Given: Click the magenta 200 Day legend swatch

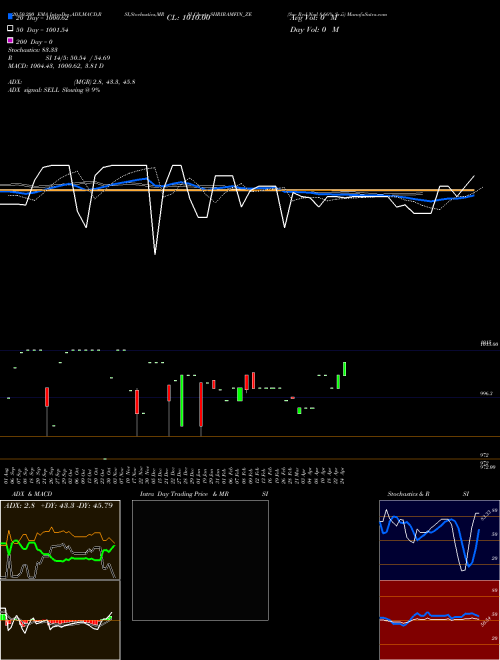Looking at the screenshot, I should [x=10, y=40].
